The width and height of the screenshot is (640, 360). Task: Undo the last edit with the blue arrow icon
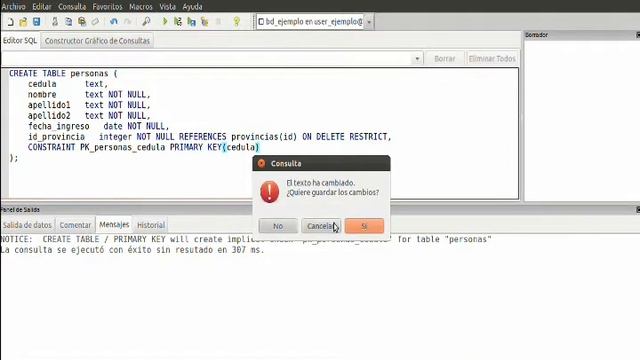113,22
